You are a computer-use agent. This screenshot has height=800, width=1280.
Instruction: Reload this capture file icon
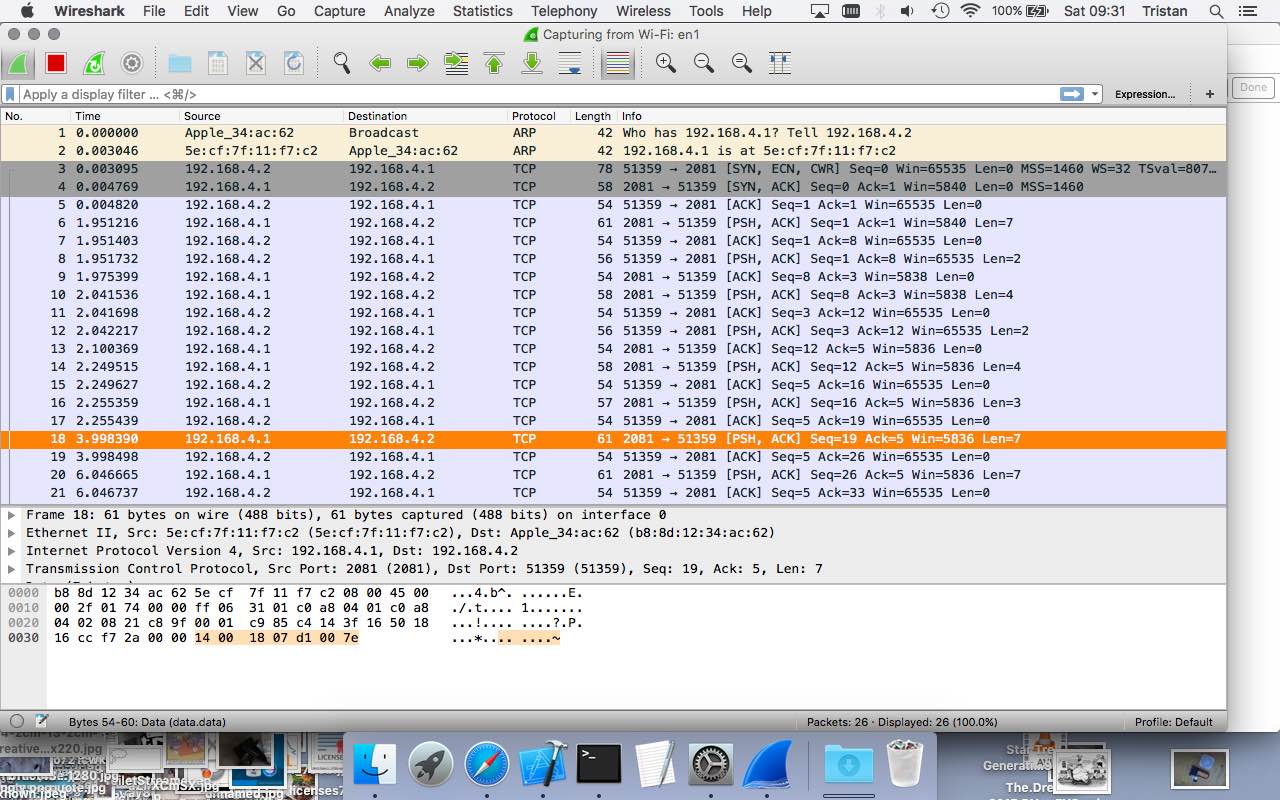294,64
